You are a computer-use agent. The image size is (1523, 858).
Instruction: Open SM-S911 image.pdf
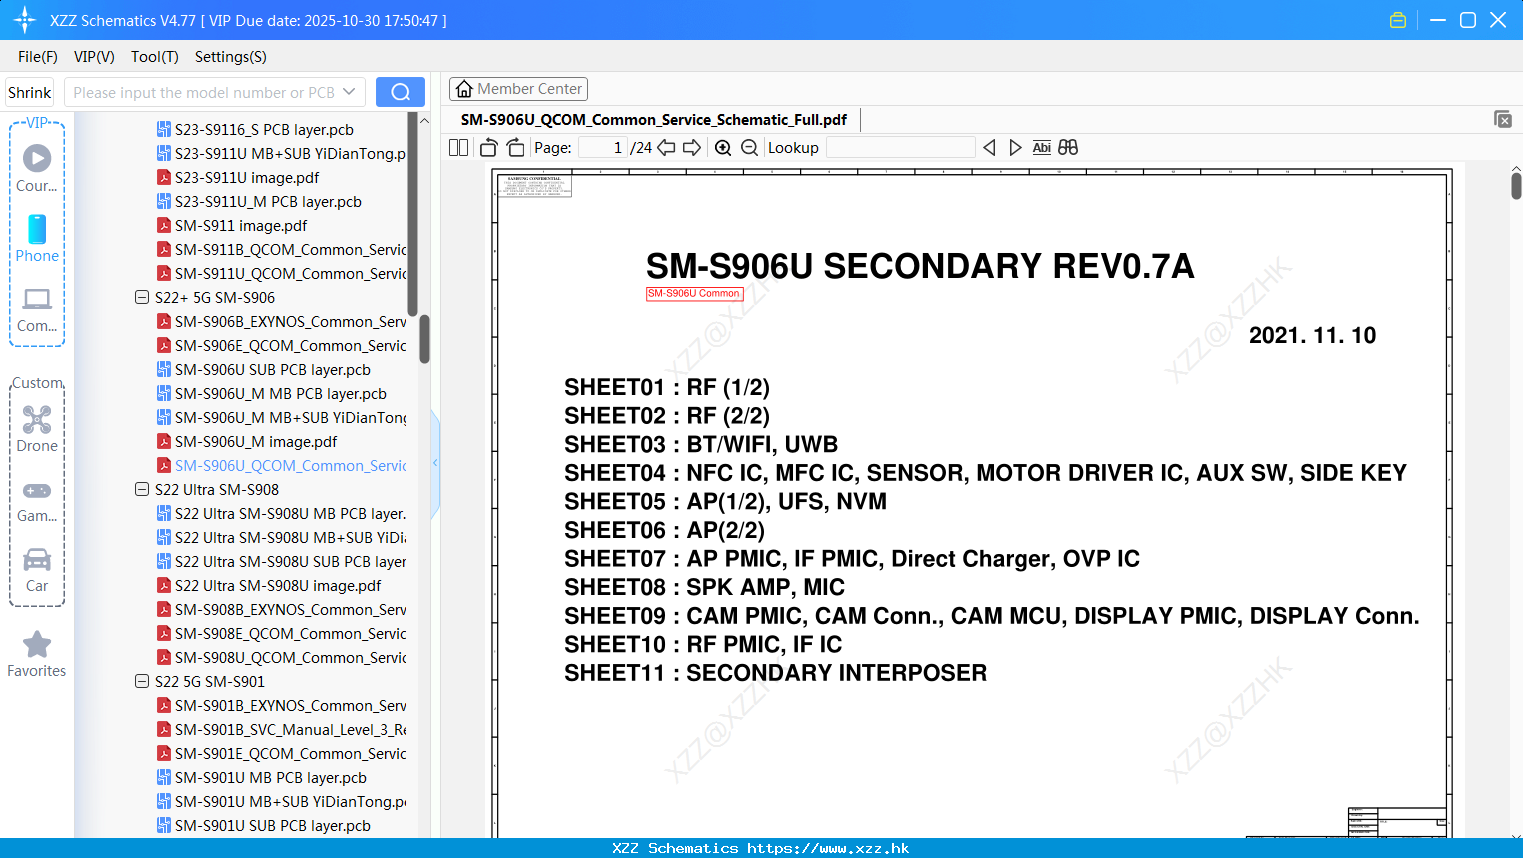pos(232,225)
